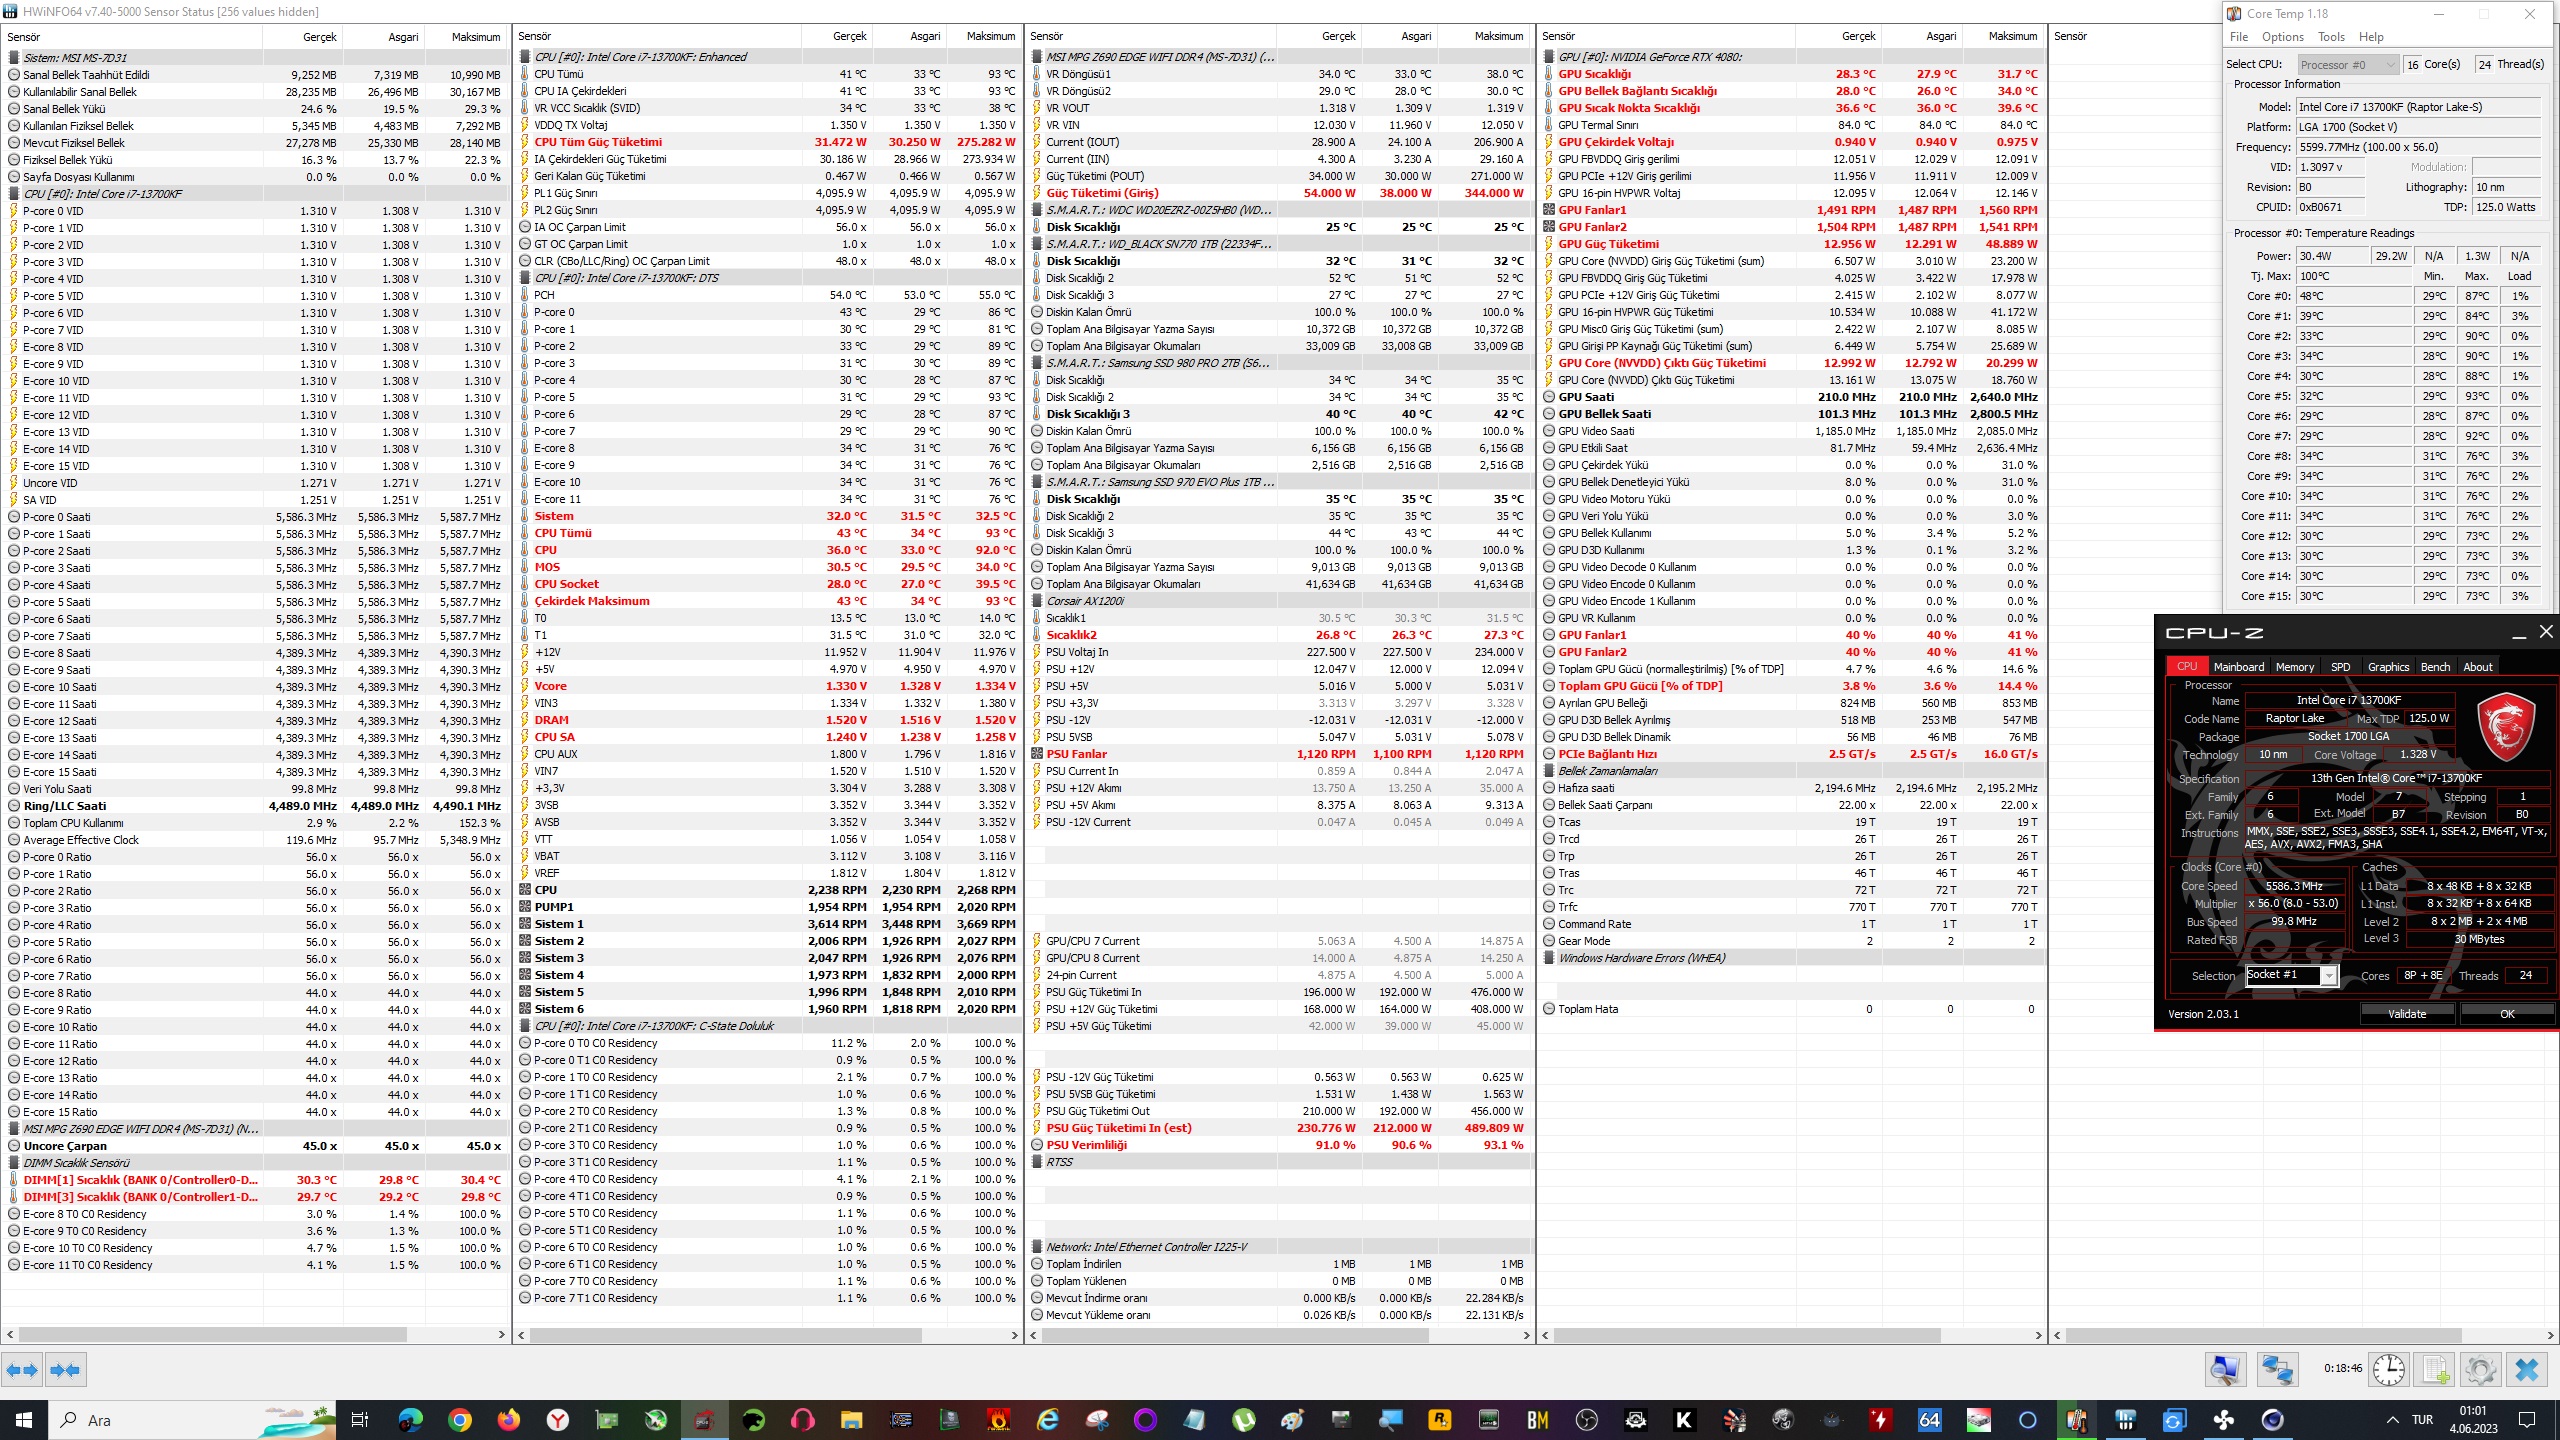
Task: Show hidden system tray icons chevron
Action: point(2392,1420)
